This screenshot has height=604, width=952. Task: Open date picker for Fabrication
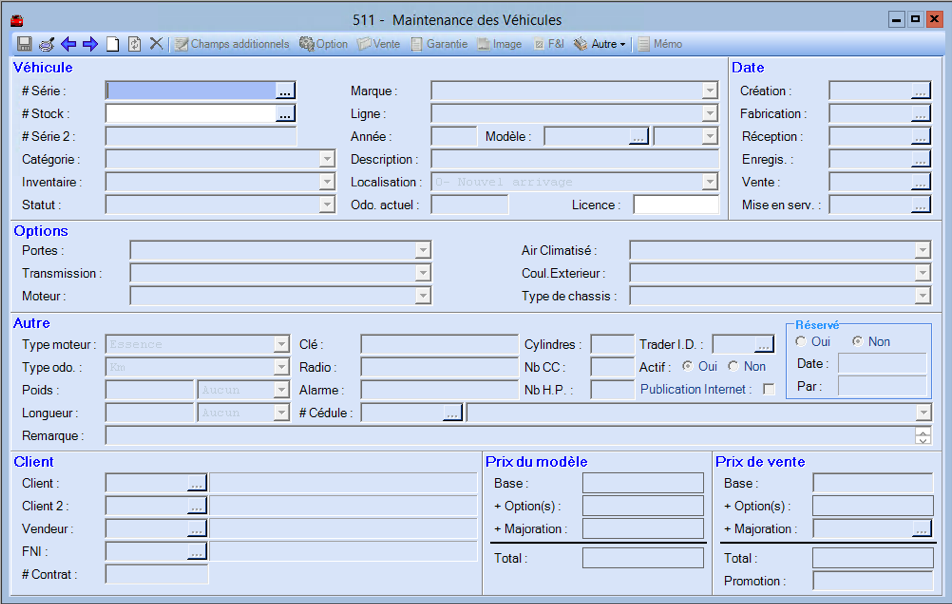point(920,114)
